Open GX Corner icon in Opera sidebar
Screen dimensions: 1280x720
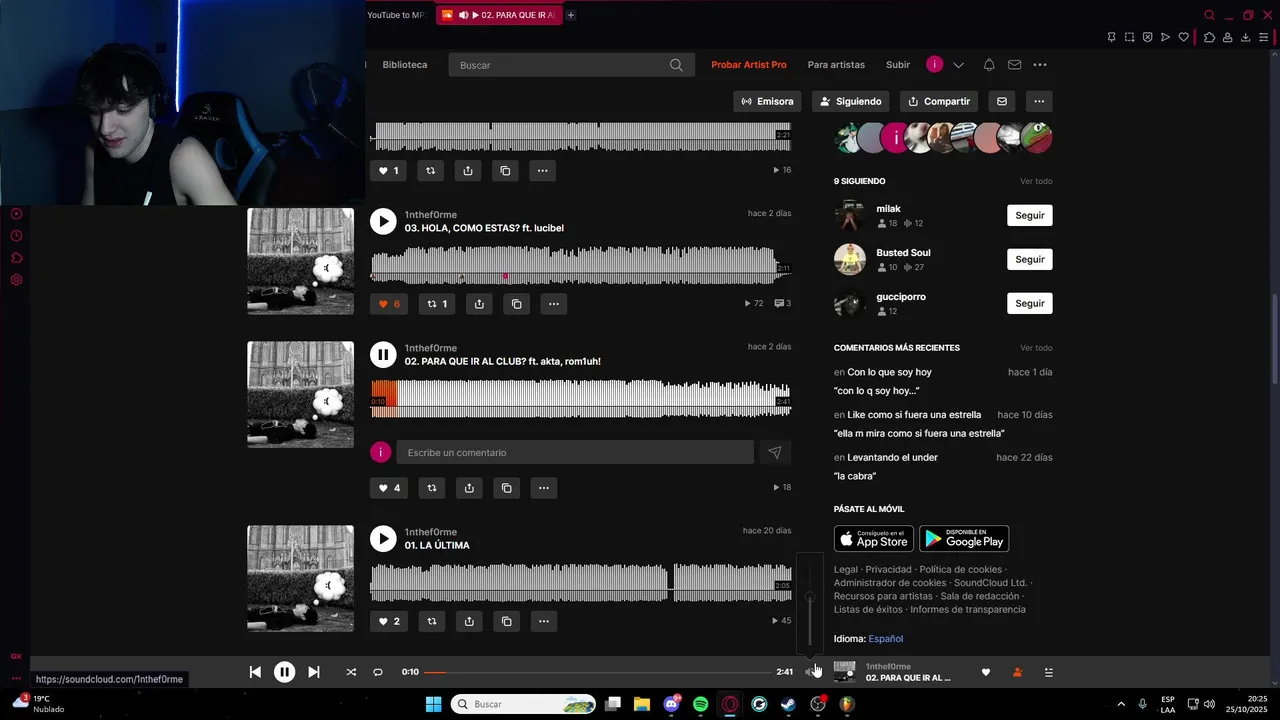(16, 656)
